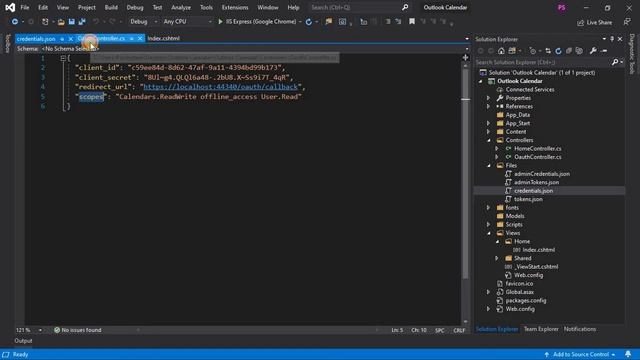Switch to the Notifications tab

(x=580, y=329)
